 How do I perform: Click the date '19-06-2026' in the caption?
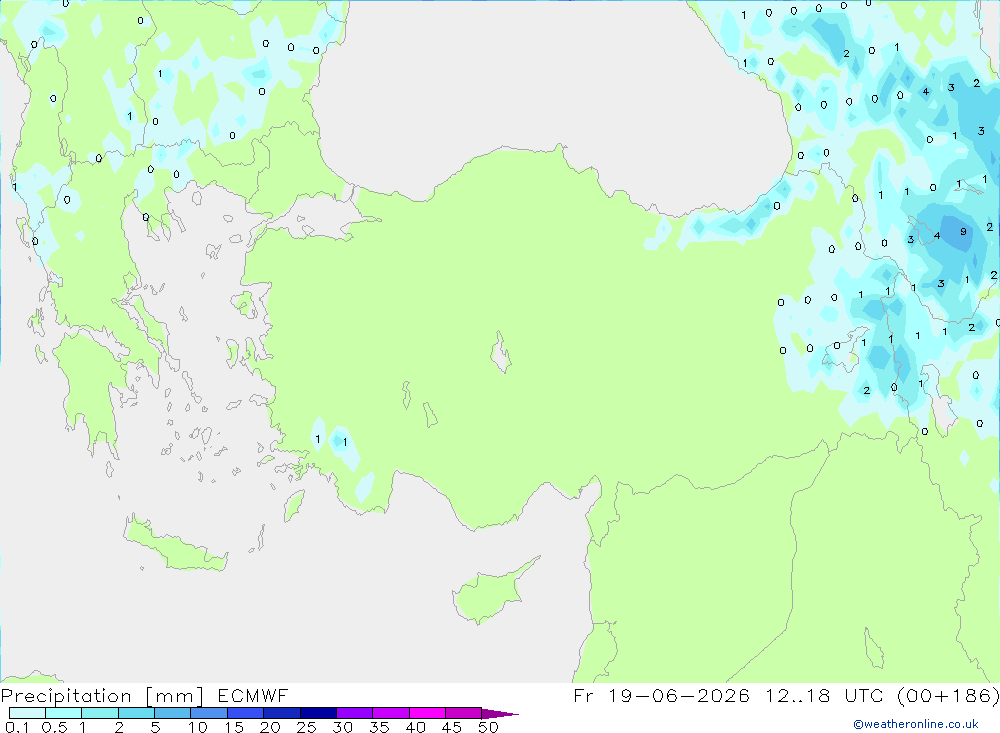[x=679, y=695]
